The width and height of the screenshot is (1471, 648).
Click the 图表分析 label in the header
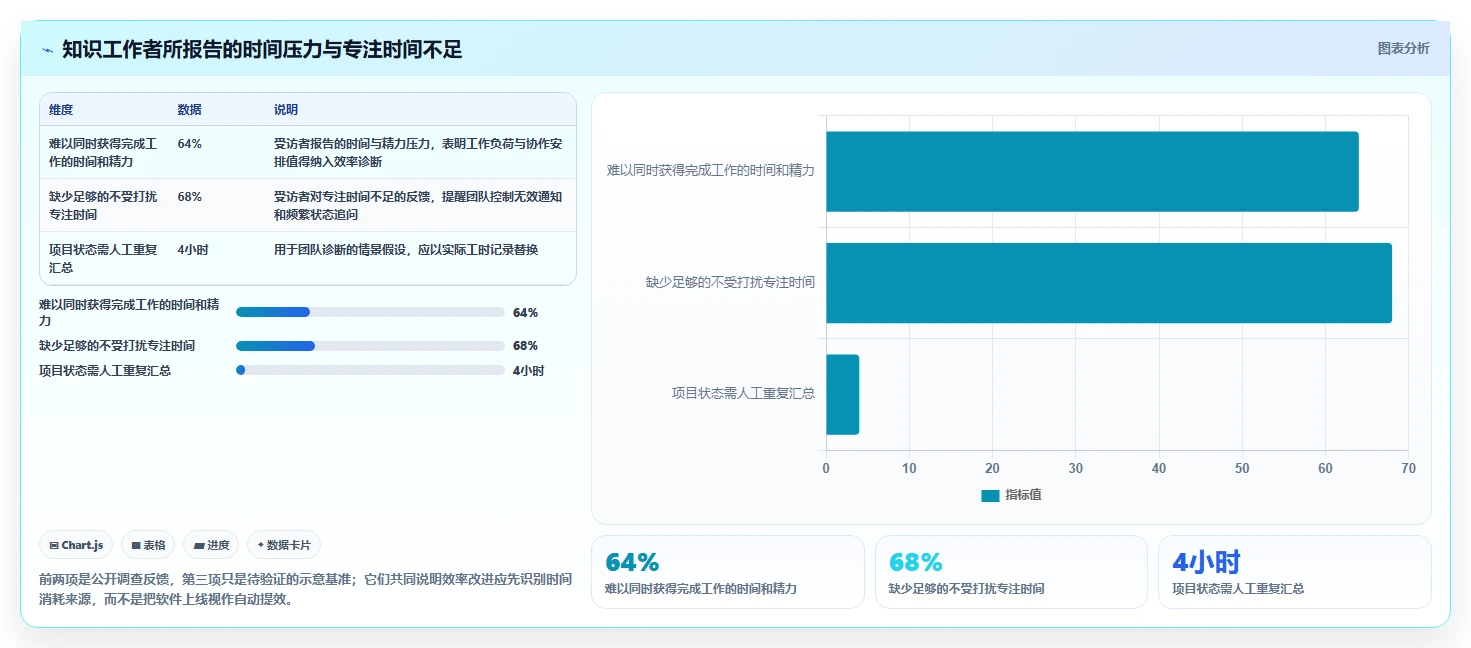pos(1403,48)
